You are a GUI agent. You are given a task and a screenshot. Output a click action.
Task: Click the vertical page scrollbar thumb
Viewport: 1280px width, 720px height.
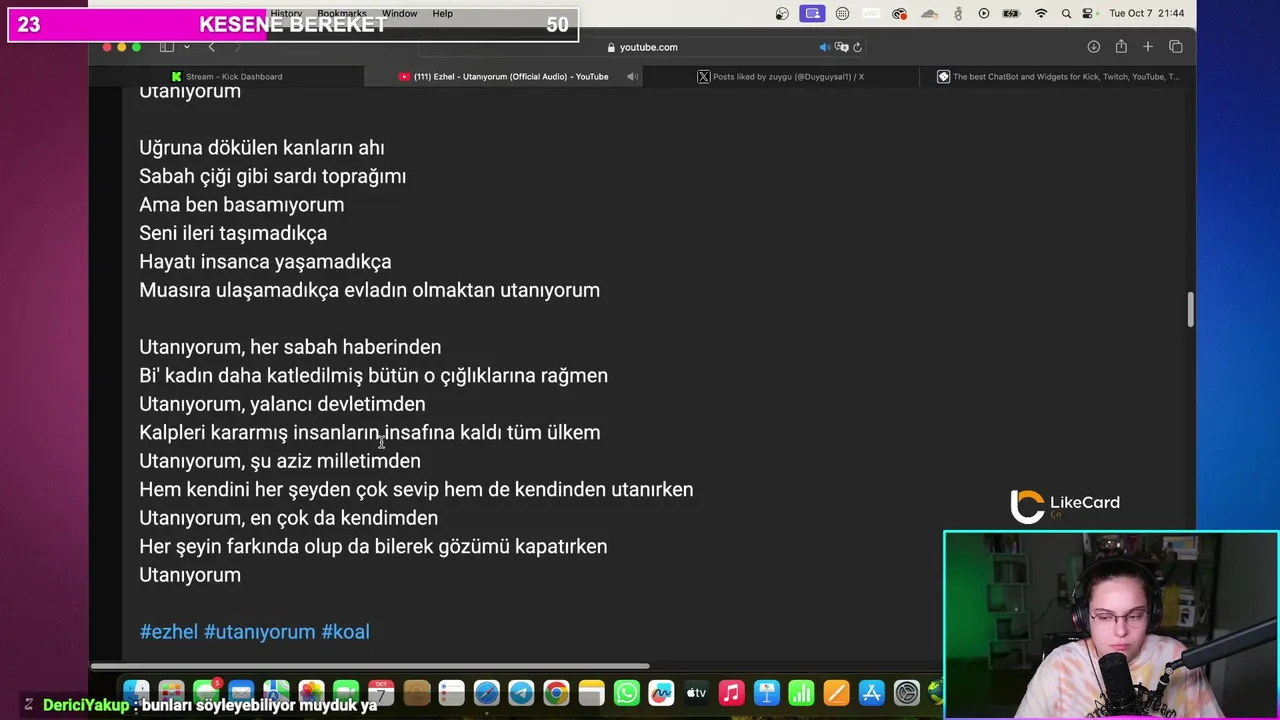pos(1190,309)
